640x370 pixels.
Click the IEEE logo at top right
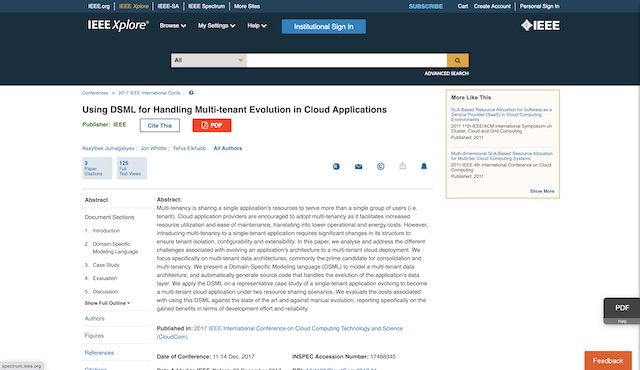click(x=540, y=25)
